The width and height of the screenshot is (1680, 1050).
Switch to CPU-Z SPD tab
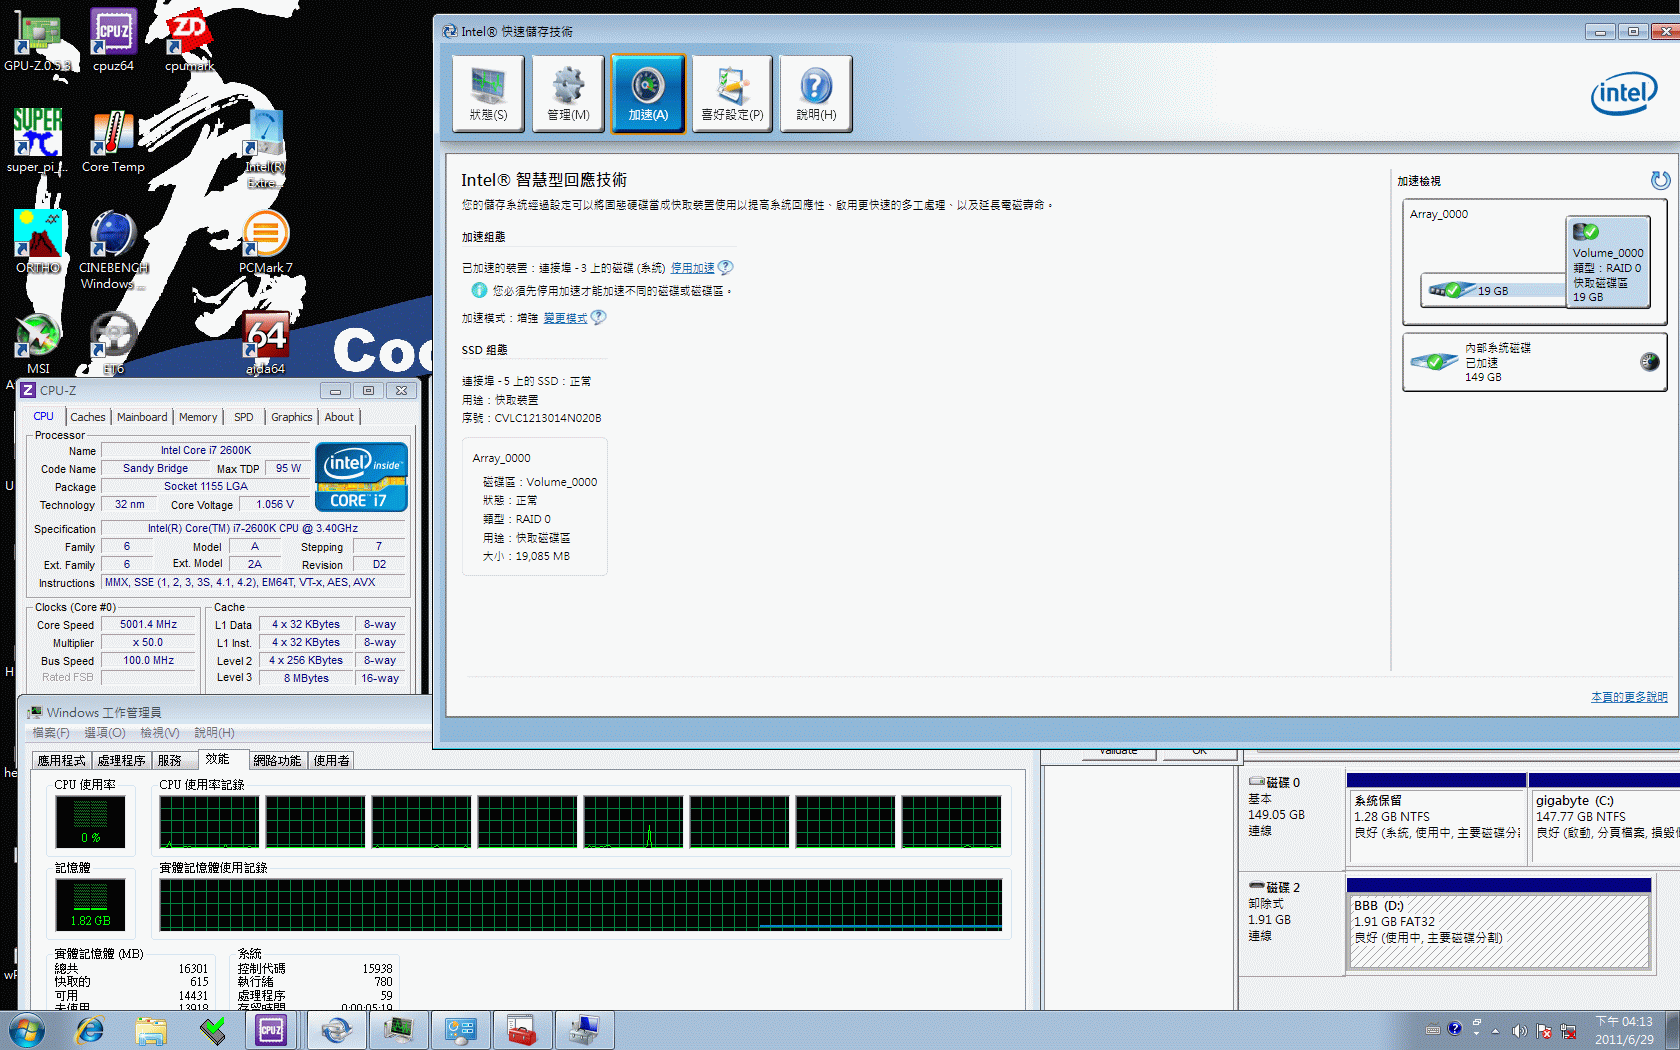point(244,417)
